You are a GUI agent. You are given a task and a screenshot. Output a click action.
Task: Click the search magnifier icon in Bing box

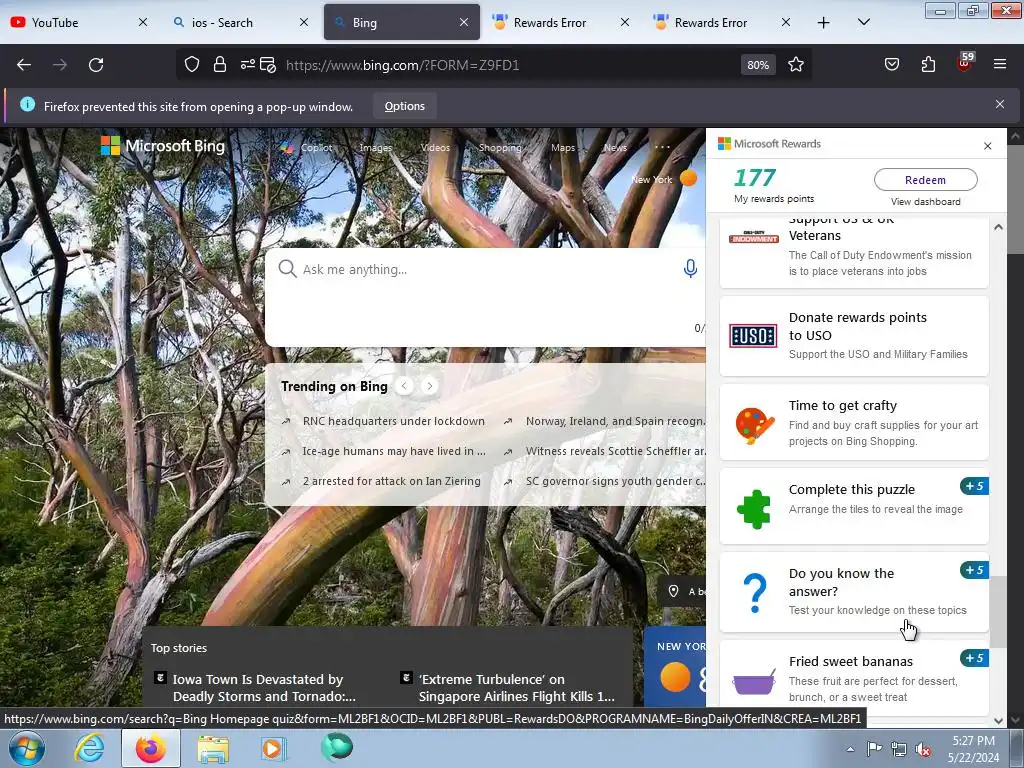pos(287,268)
